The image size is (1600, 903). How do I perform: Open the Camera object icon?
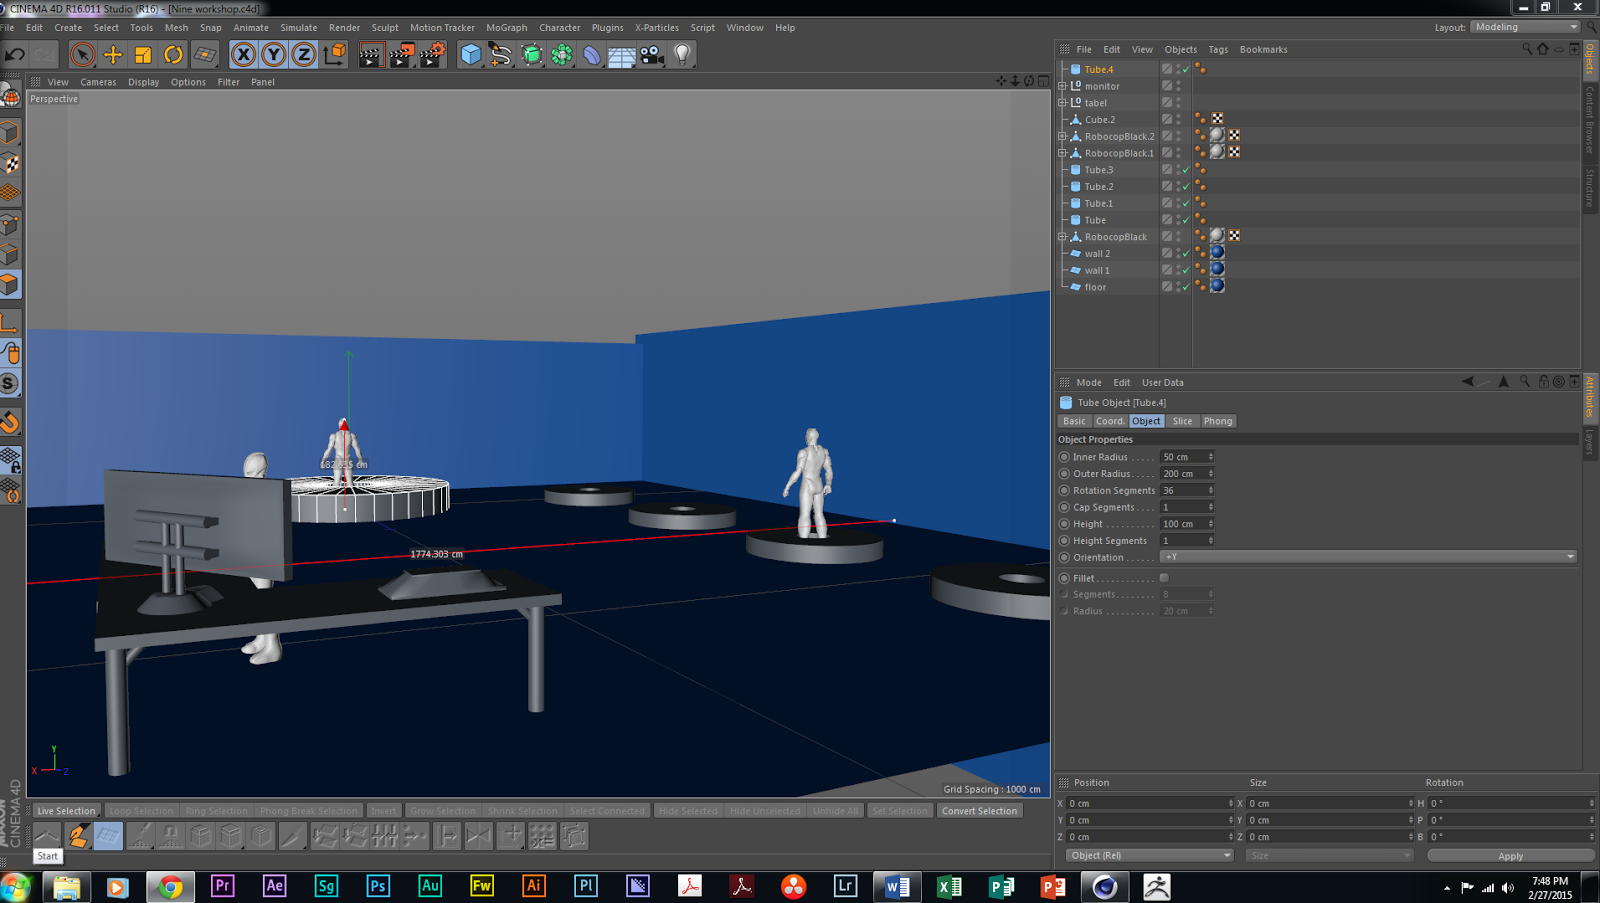652,55
